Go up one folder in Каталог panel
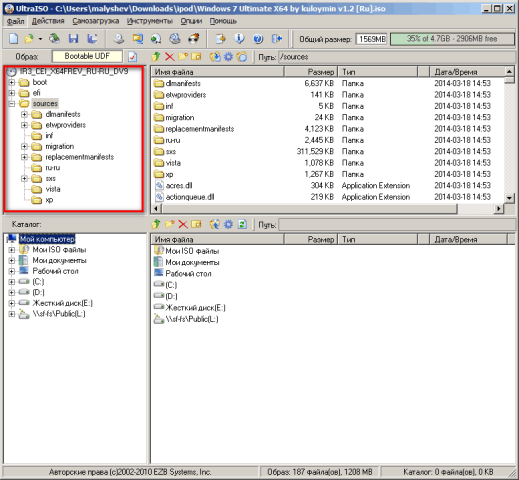The height and width of the screenshot is (480, 519). (156, 224)
